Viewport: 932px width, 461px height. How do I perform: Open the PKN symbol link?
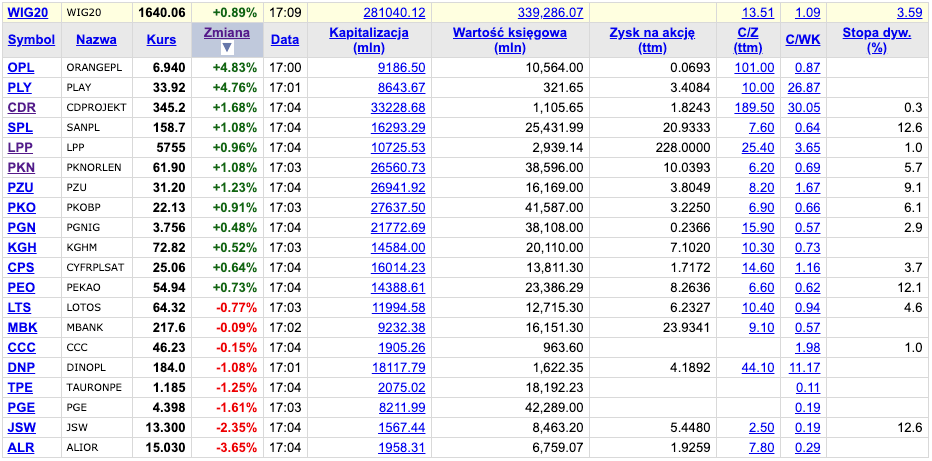point(21,167)
